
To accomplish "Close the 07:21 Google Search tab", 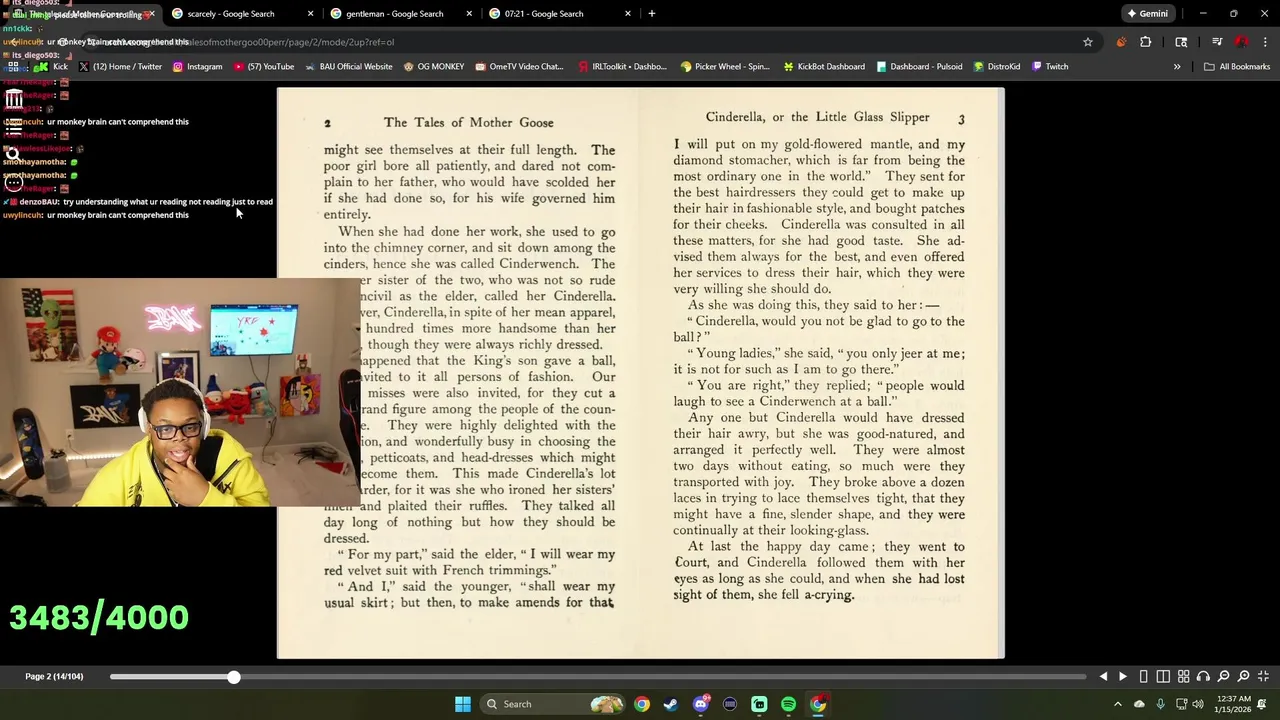I will (628, 14).
